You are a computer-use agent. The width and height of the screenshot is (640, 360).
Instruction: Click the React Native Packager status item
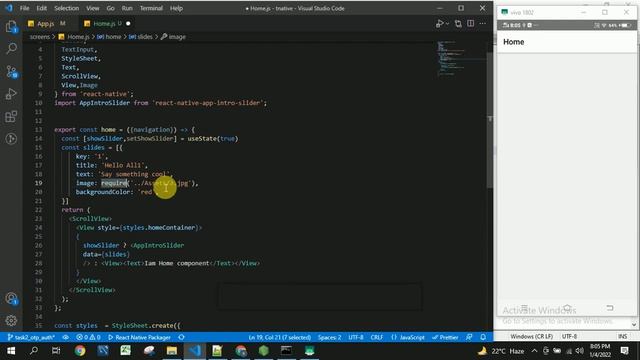(139, 337)
